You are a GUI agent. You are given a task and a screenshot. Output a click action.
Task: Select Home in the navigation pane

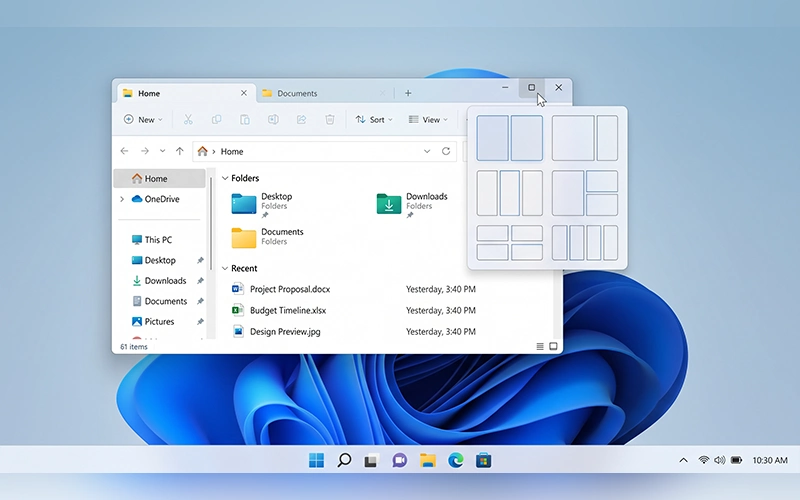(159, 179)
